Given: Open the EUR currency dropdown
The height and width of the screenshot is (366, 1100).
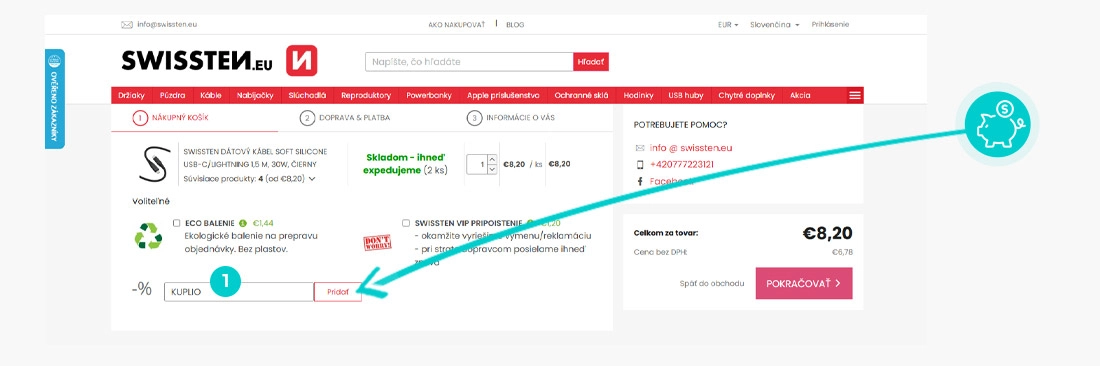Looking at the screenshot, I should pos(728,25).
